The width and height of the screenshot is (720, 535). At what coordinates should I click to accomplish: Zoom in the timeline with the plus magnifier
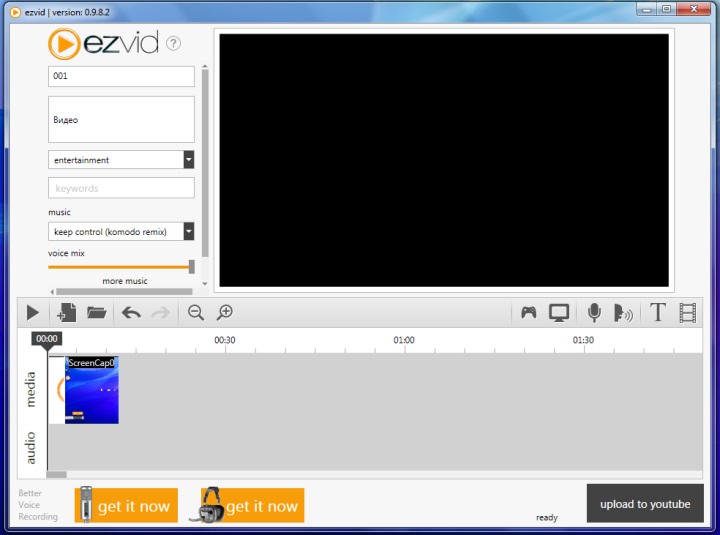(x=225, y=313)
